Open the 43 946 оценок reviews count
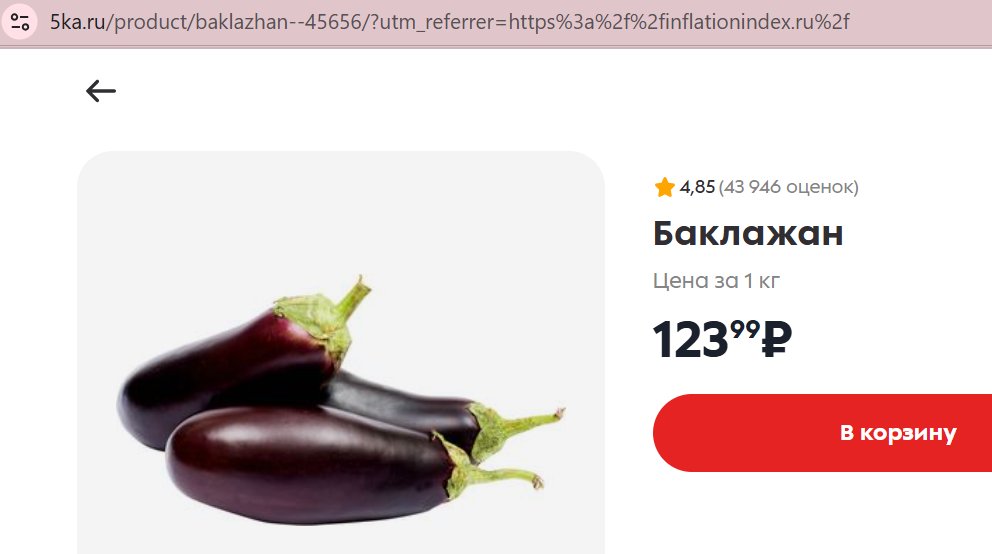This screenshot has width=992, height=554. point(788,187)
